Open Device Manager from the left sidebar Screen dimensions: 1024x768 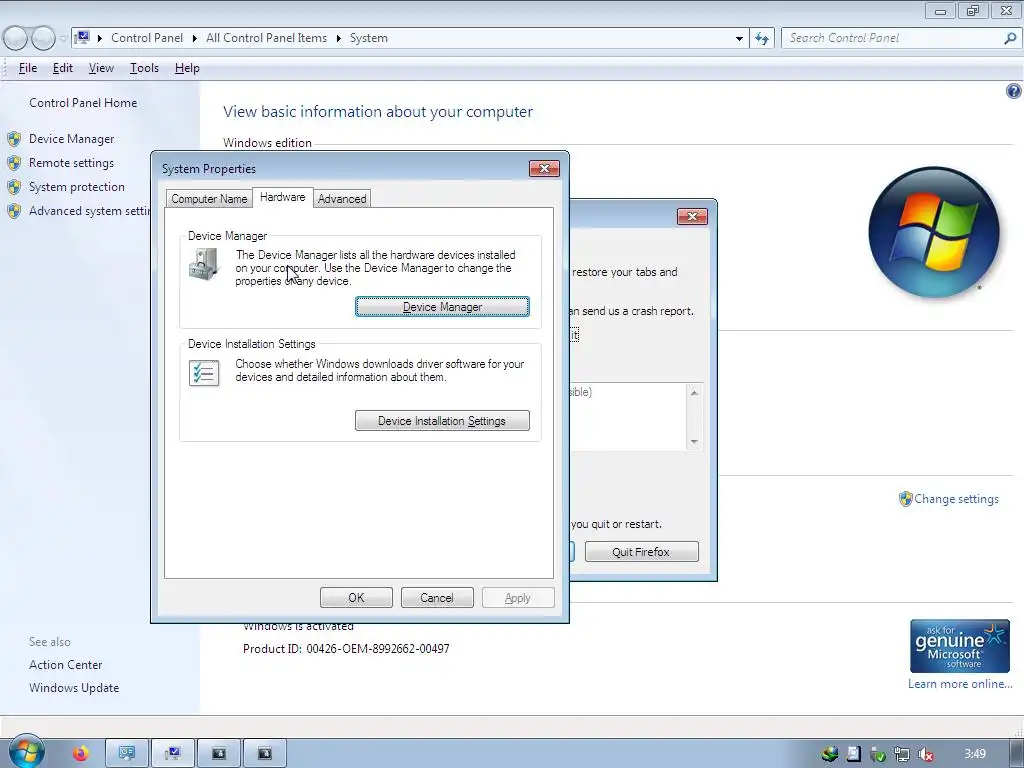[x=71, y=139]
